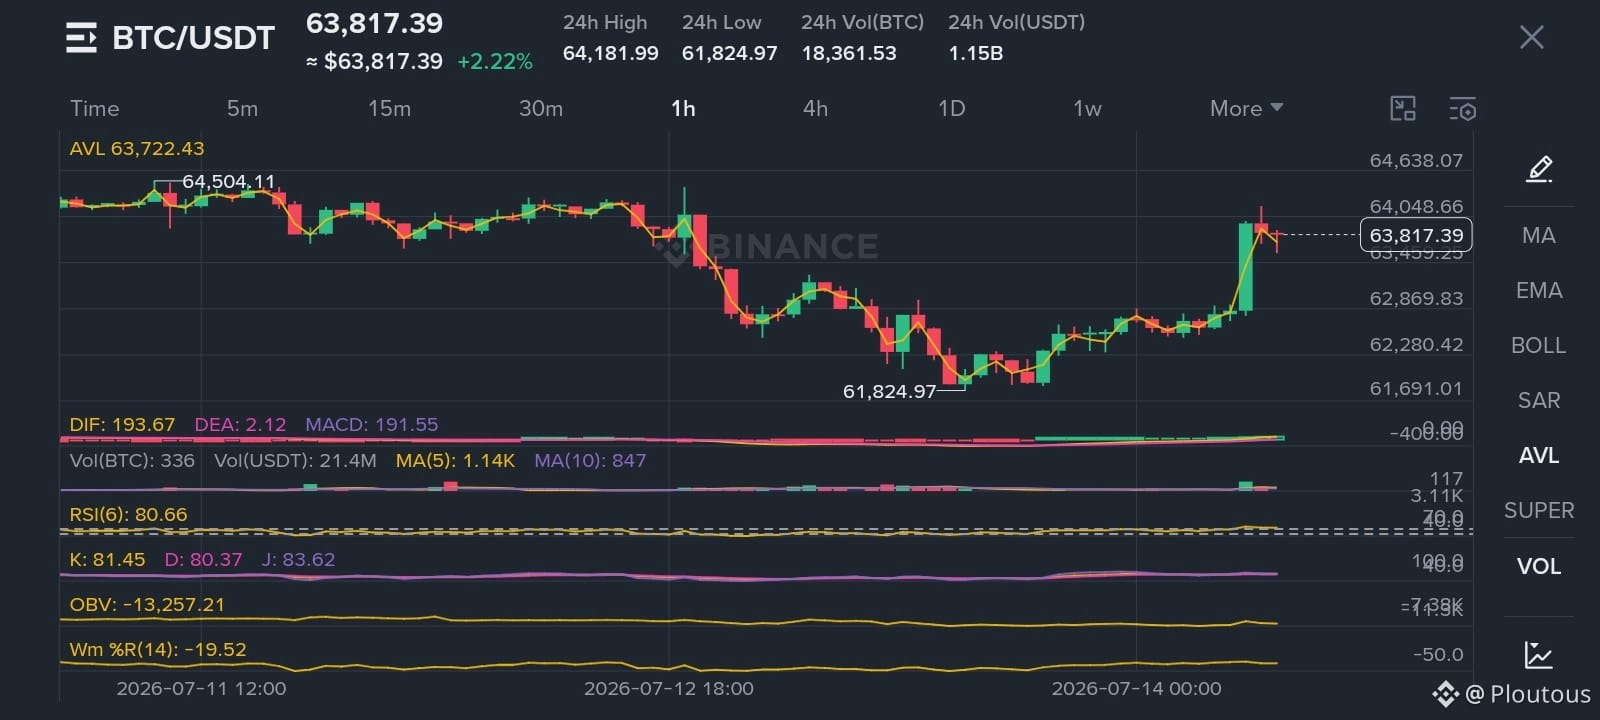Toggle the EMA indicator
This screenshot has width=1600, height=720.
(1538, 291)
